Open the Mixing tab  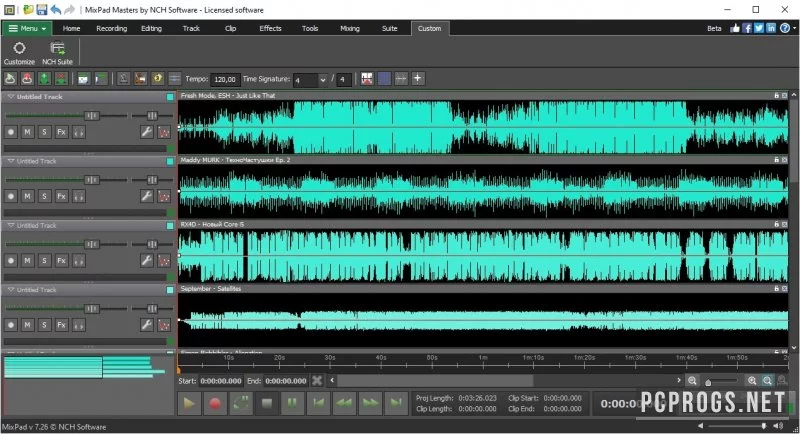(x=350, y=29)
